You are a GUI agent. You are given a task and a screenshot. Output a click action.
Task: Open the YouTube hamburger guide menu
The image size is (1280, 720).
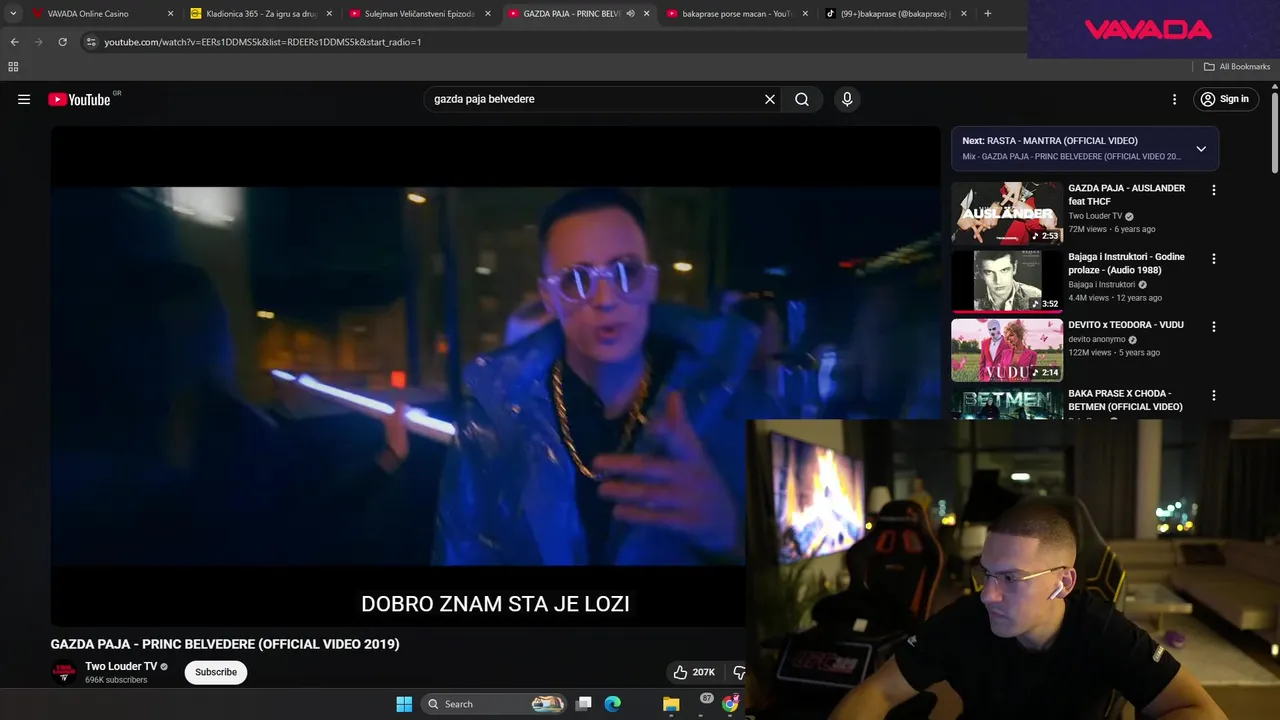[24, 99]
